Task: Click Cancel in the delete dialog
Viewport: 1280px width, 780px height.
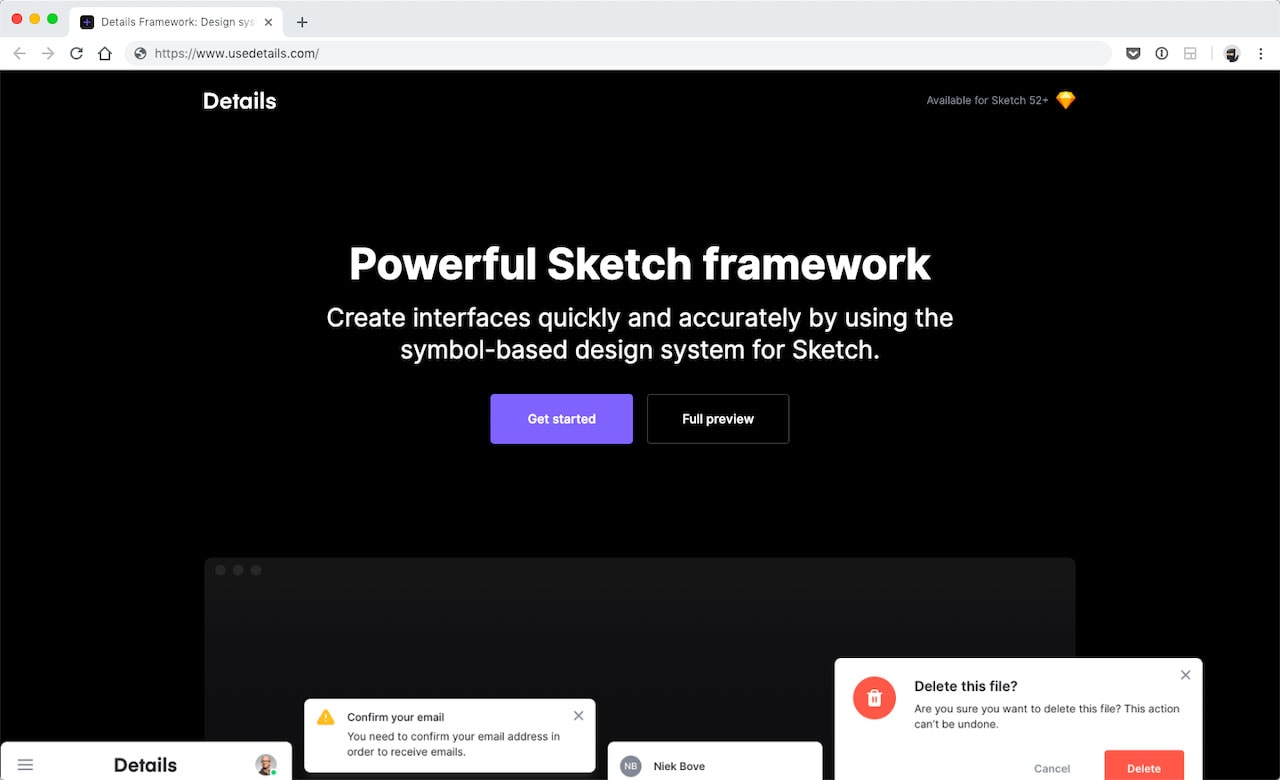Action: pos(1052,769)
